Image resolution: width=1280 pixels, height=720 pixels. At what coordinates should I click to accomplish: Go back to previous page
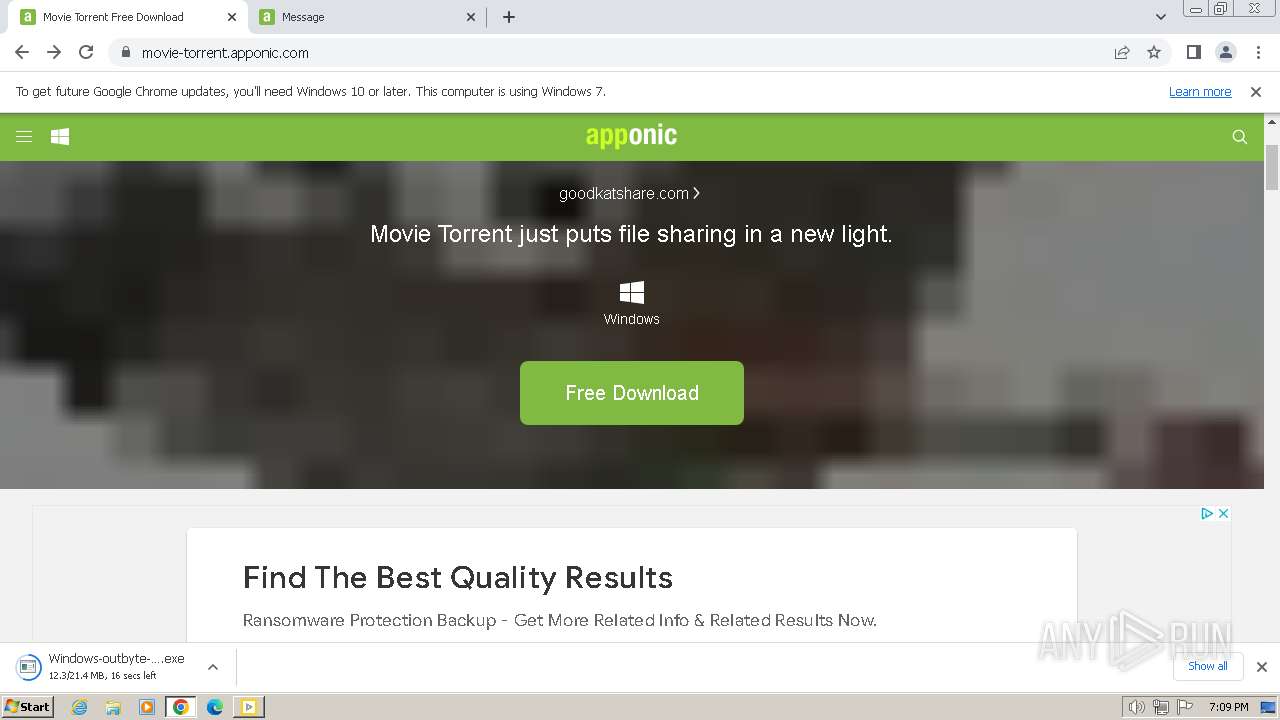(22, 52)
